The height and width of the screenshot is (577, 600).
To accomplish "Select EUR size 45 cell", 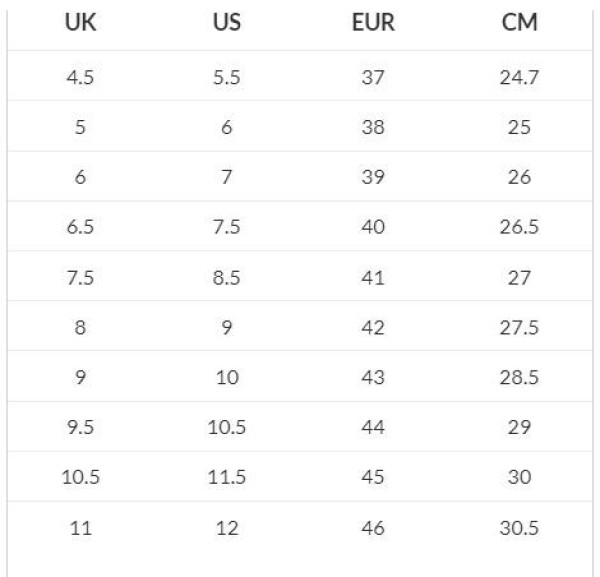I will coord(373,477).
